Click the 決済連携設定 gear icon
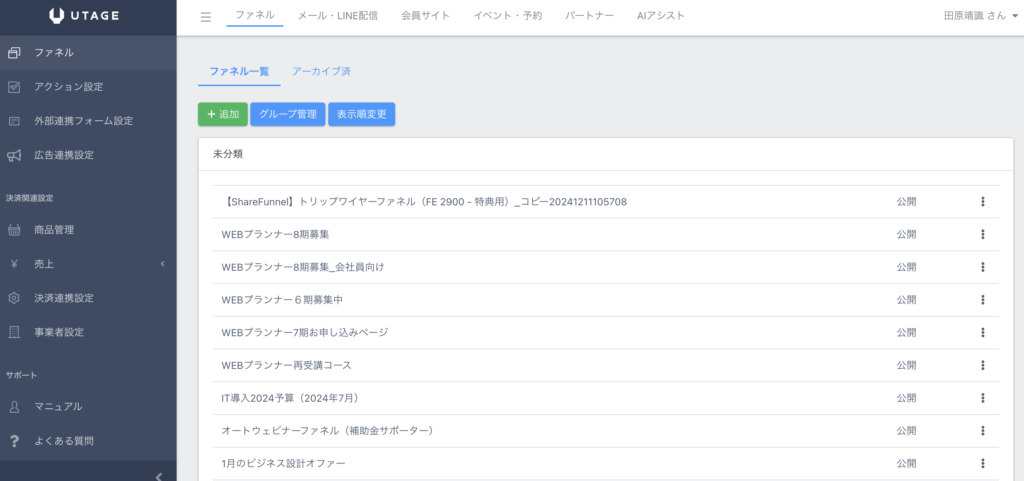Viewport: 1024px width, 481px height. point(14,298)
